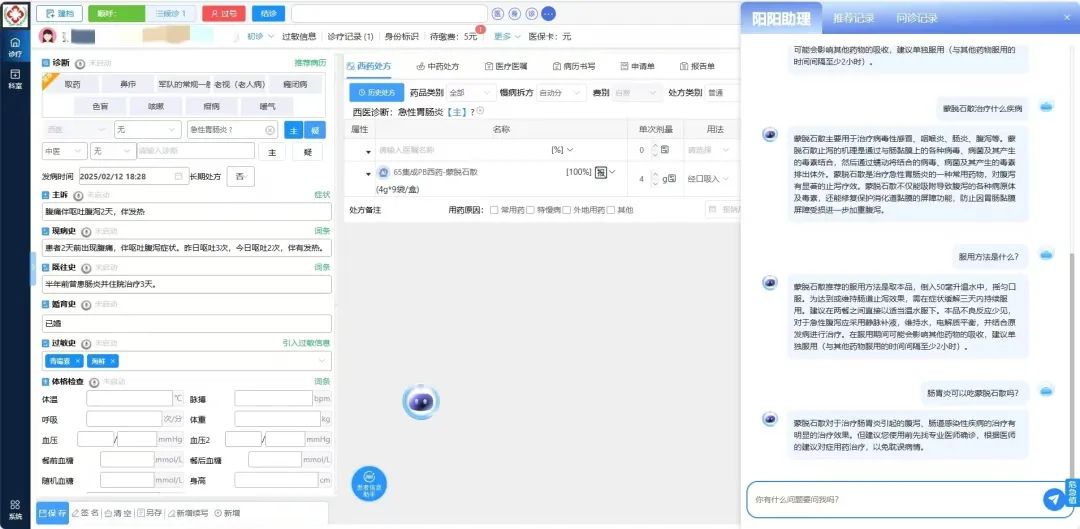This screenshot has height=529, width=1080.
Task: Send the message with the paper plane icon
Action: click(x=1052, y=498)
